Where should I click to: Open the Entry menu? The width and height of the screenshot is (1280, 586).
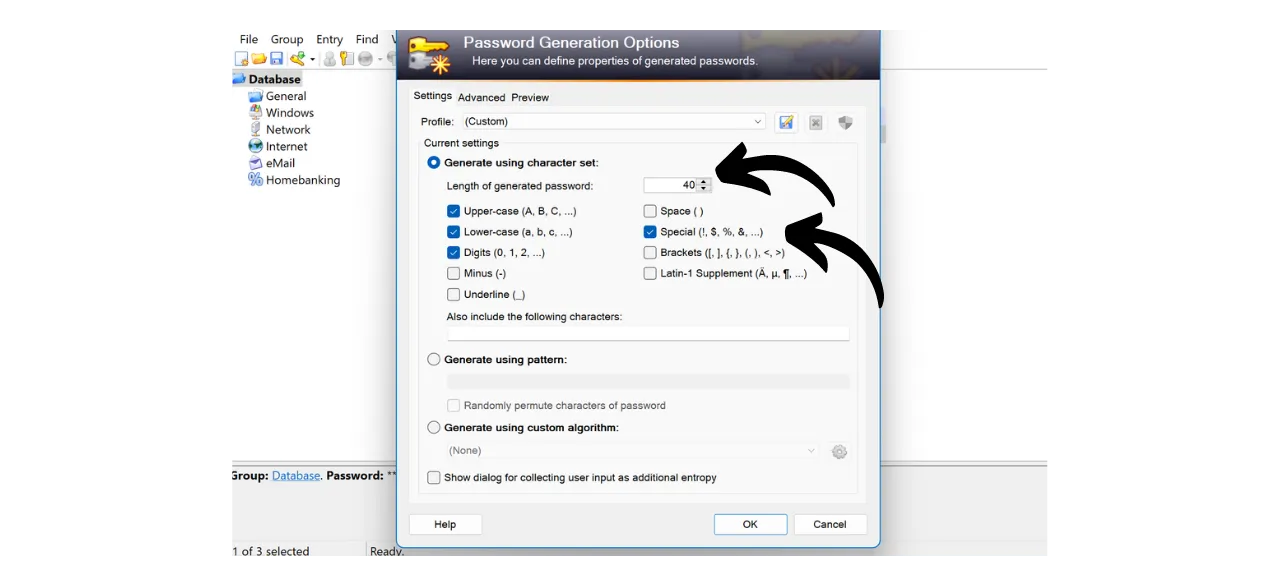tap(329, 39)
